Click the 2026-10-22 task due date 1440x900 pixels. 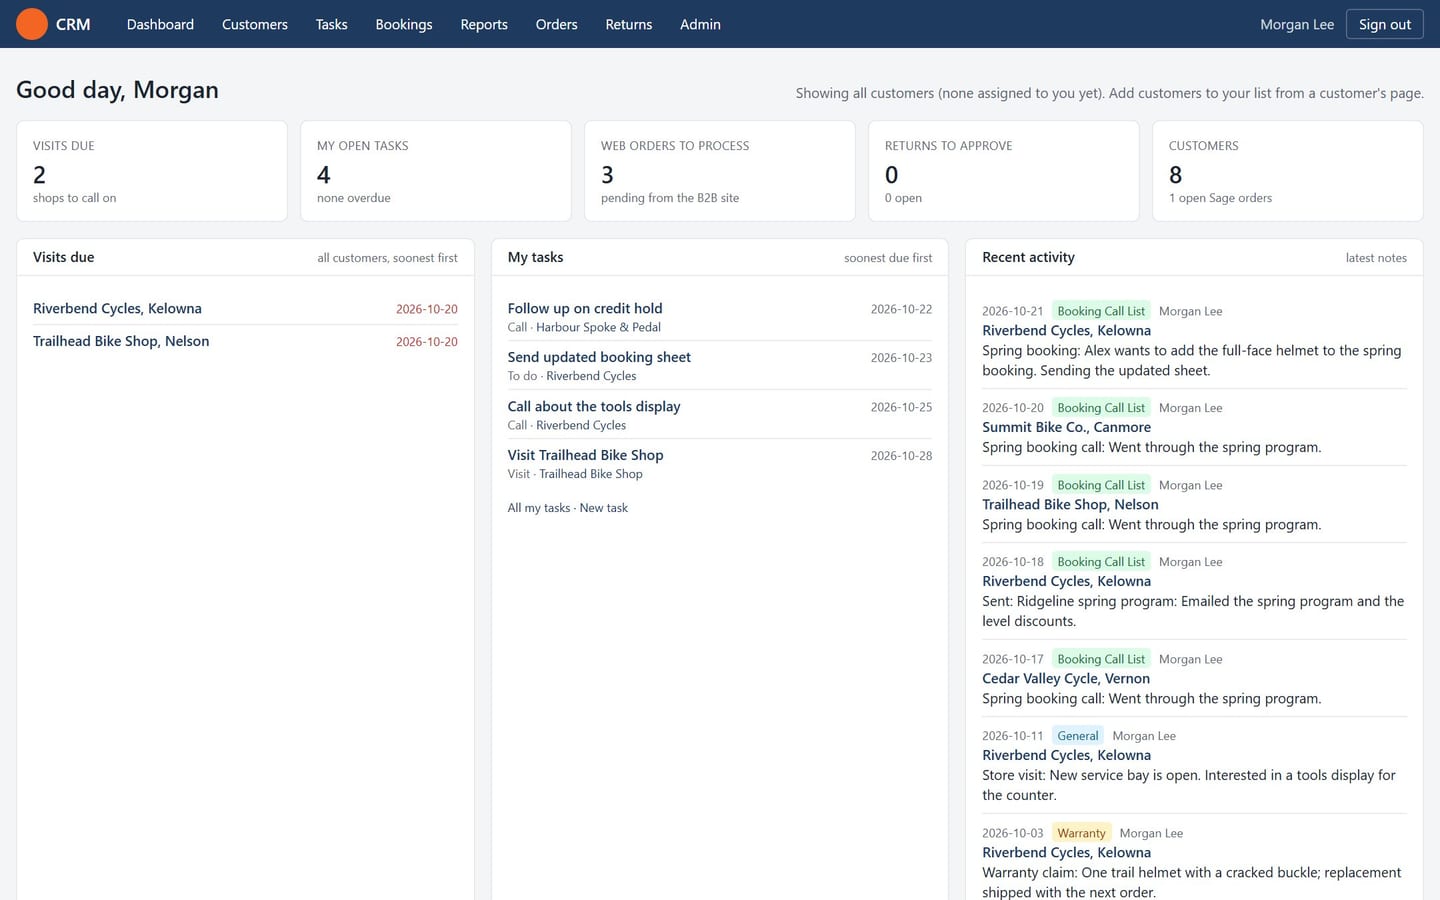(901, 309)
